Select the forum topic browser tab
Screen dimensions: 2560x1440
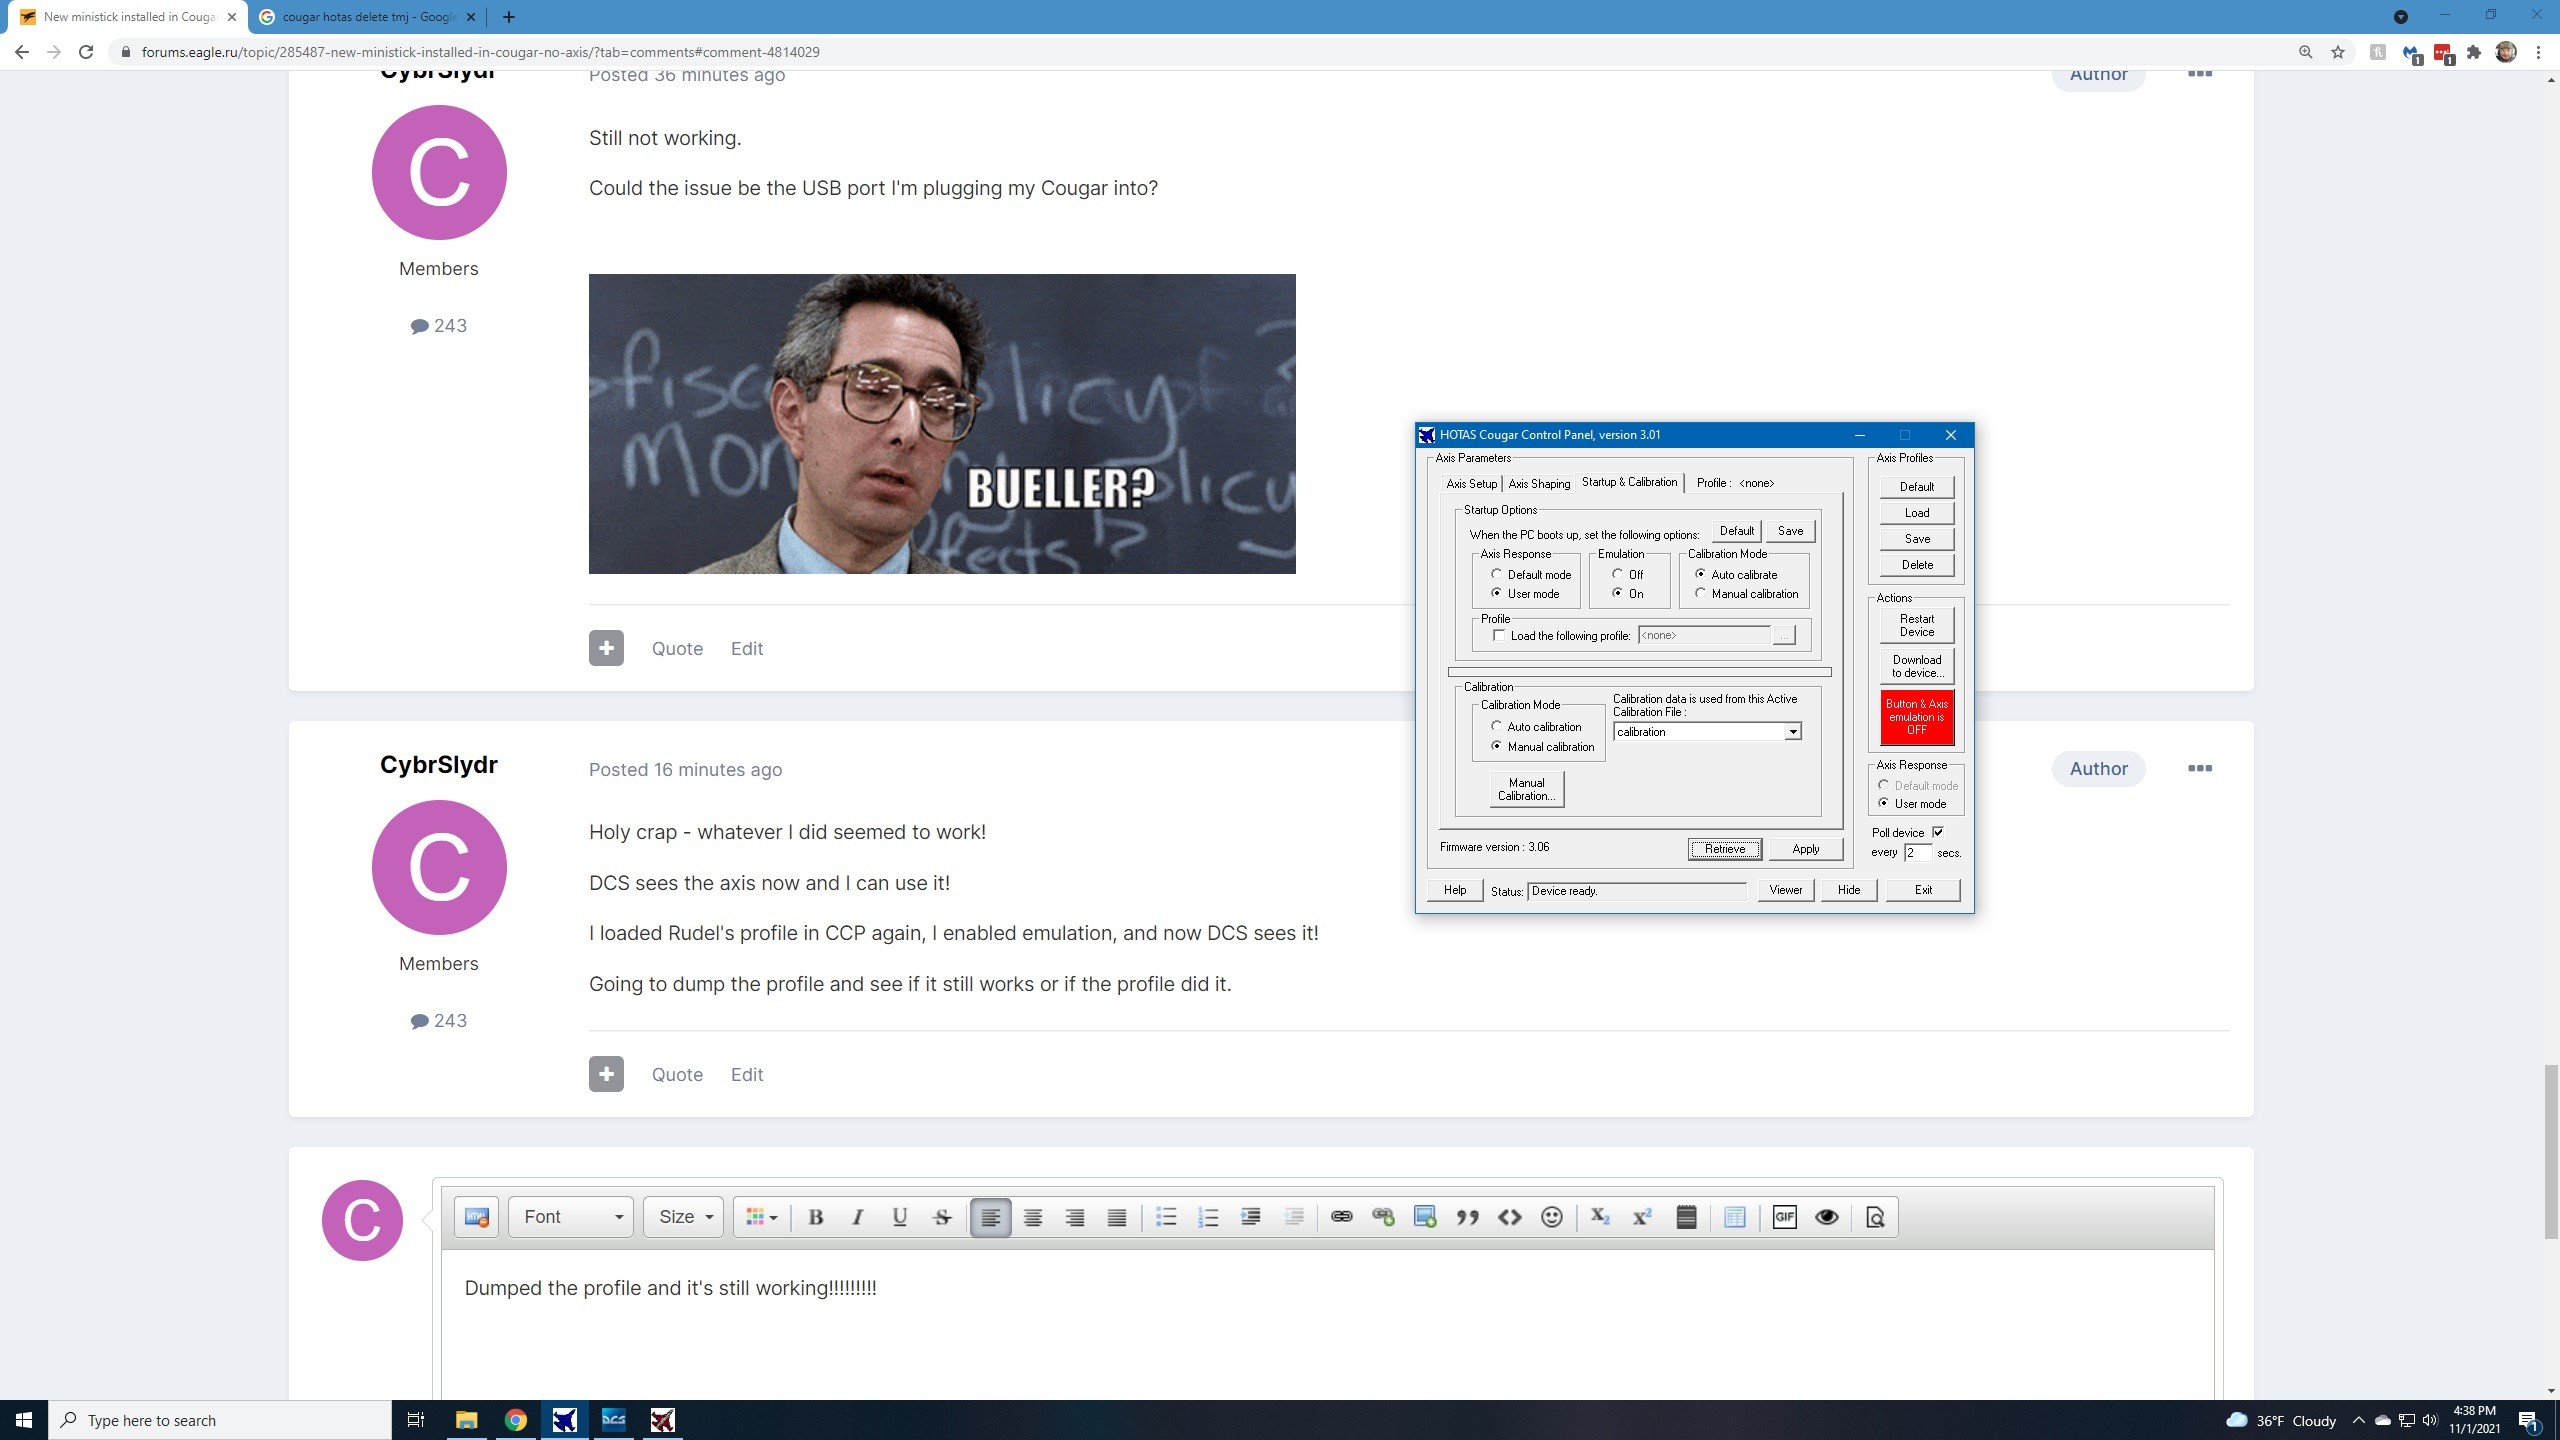tap(128, 17)
